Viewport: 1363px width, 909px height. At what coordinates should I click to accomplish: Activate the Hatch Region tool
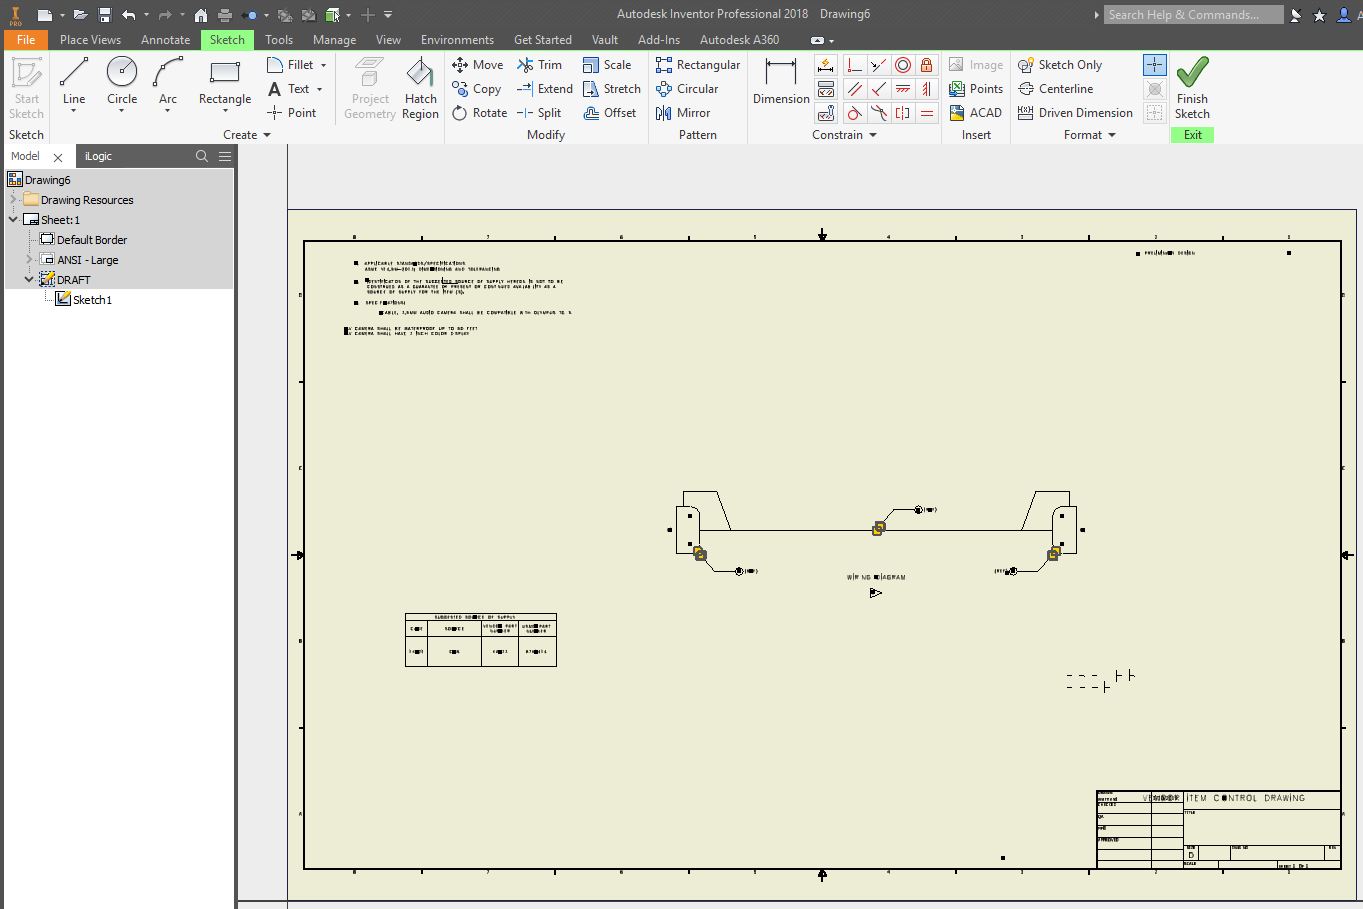click(x=420, y=88)
